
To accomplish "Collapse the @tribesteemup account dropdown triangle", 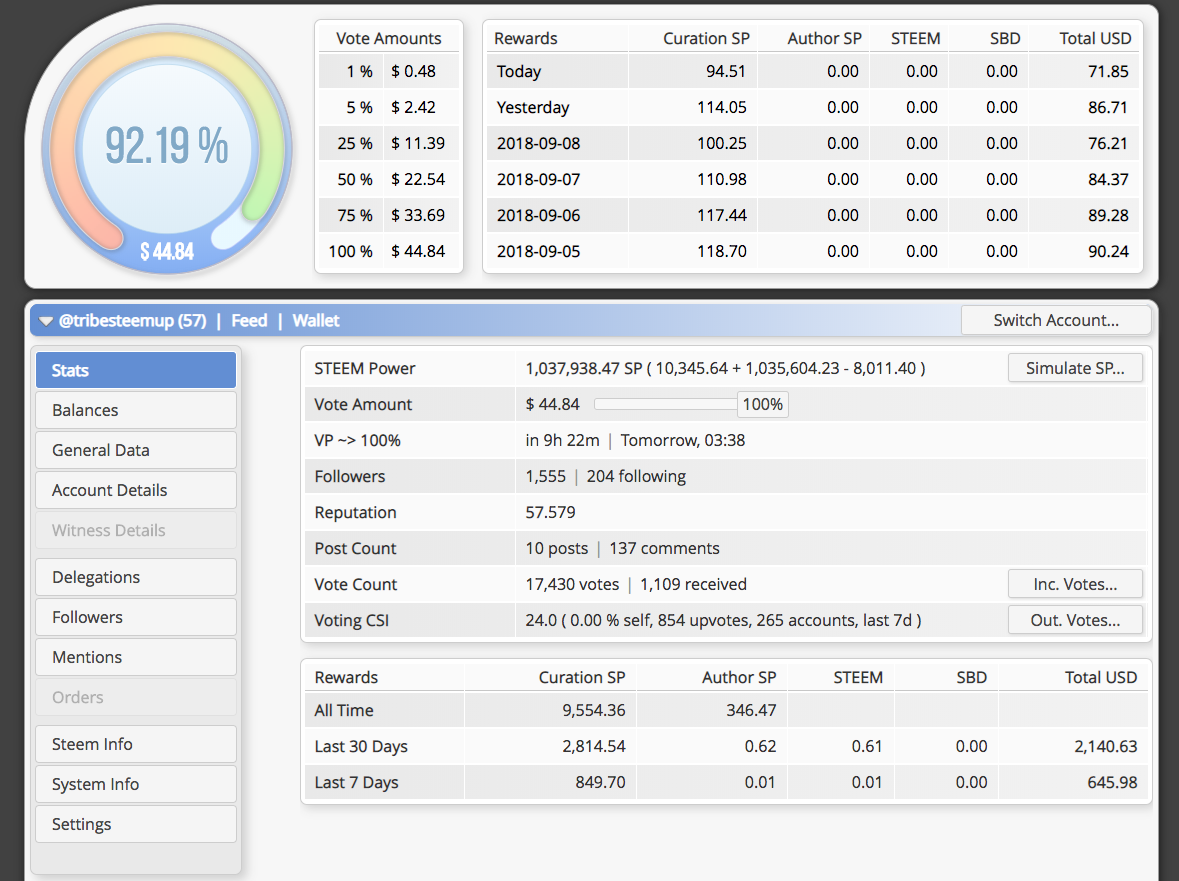I will click(x=46, y=322).
